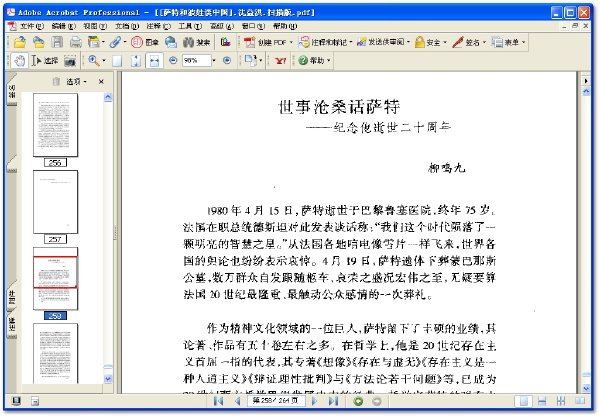Click the 图章 stamp tool button
This screenshot has width=600, height=417.
[x=144, y=42]
